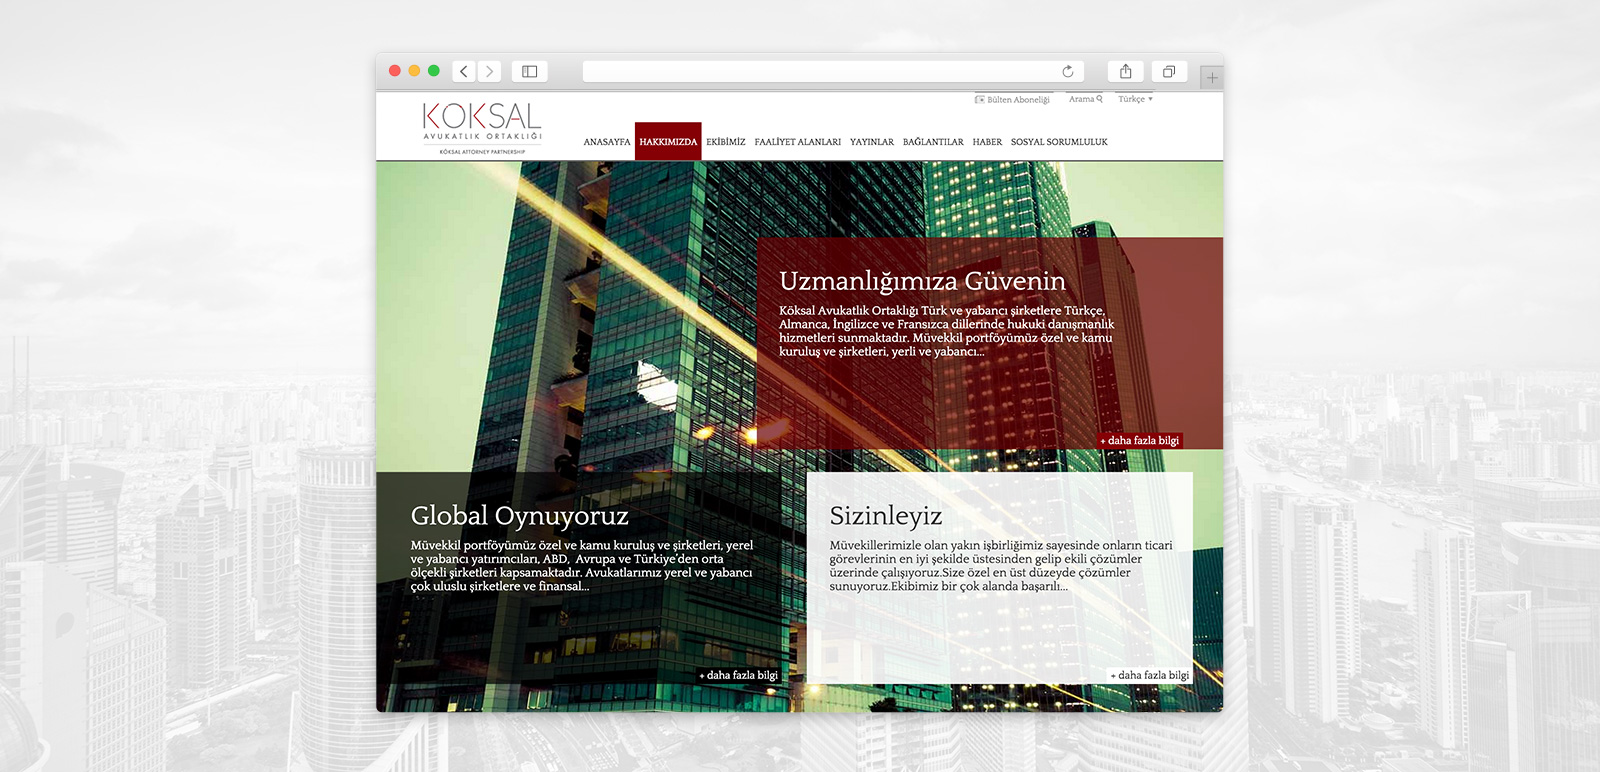1600x772 pixels.
Task: Open the EKİBİMİZ menu item
Action: [x=726, y=142]
